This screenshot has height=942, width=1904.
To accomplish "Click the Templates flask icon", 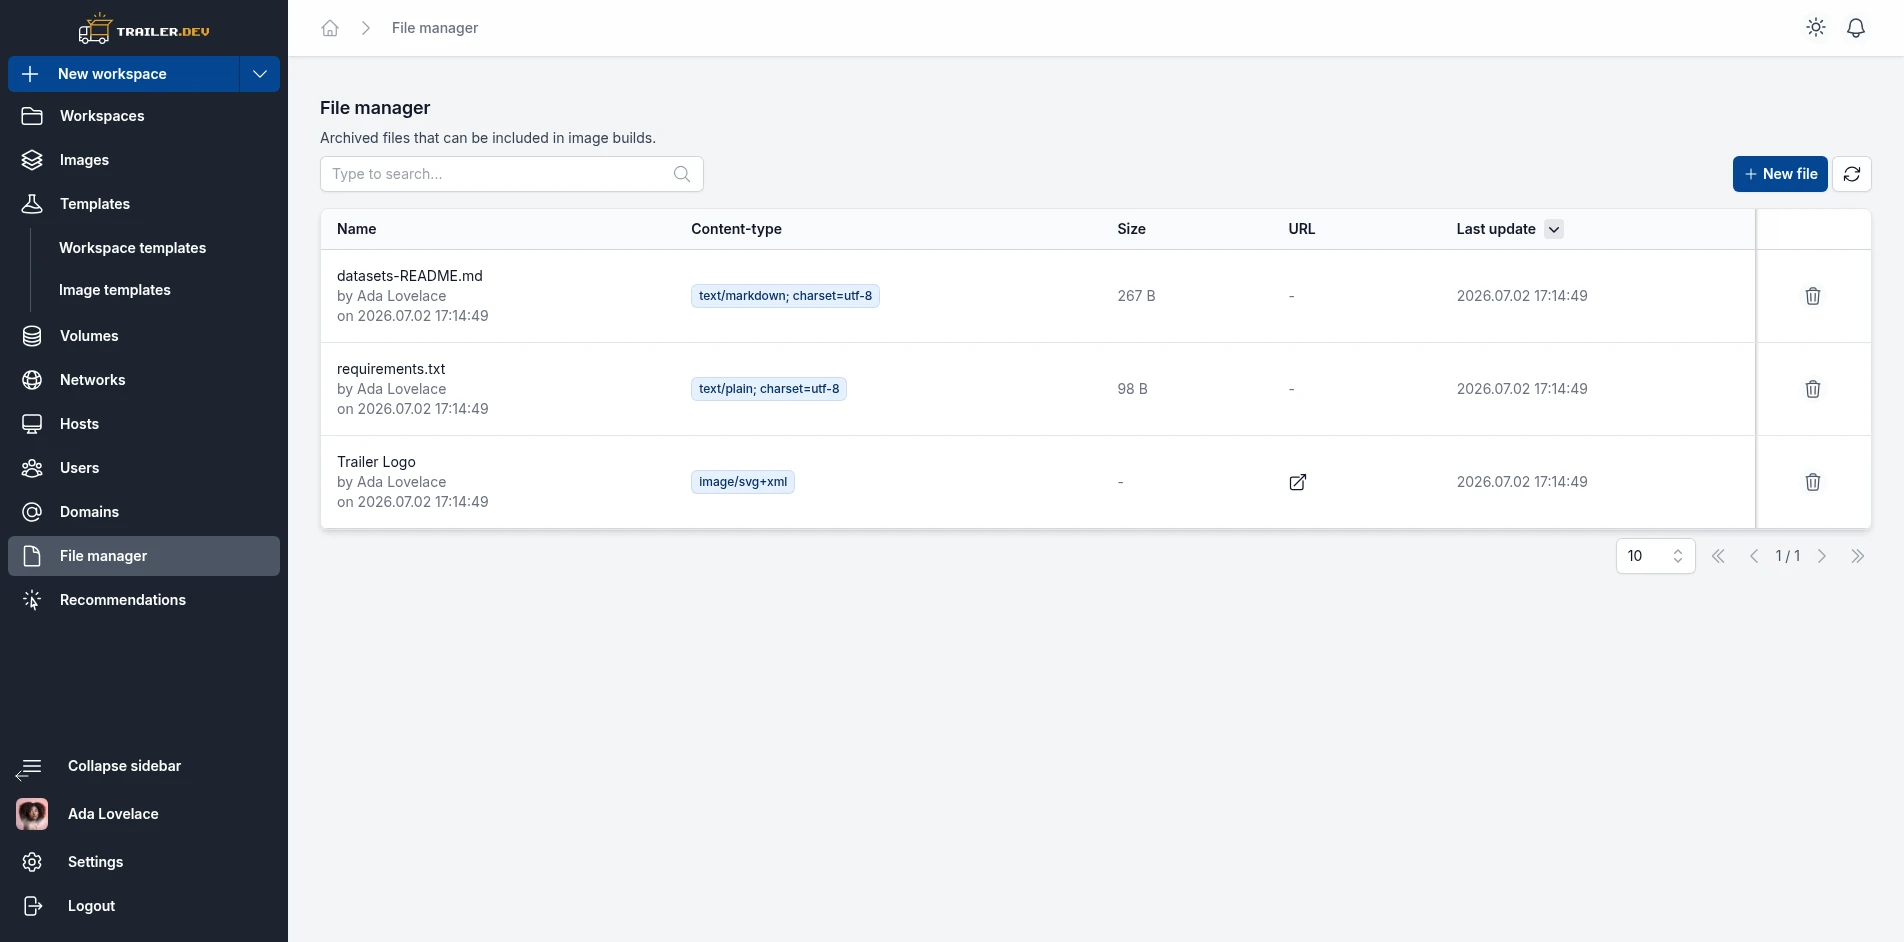I will tap(32, 204).
